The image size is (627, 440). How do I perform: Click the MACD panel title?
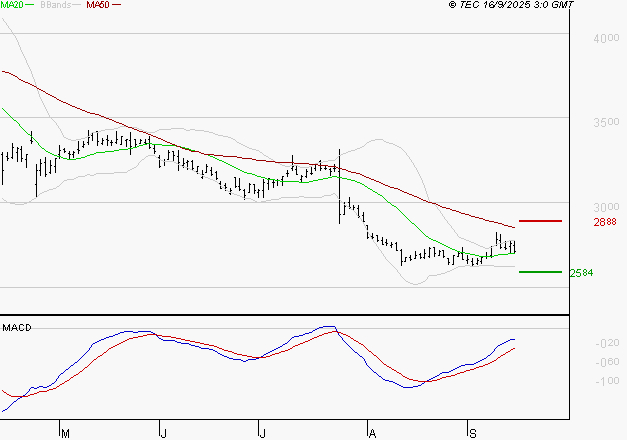pos(16,327)
